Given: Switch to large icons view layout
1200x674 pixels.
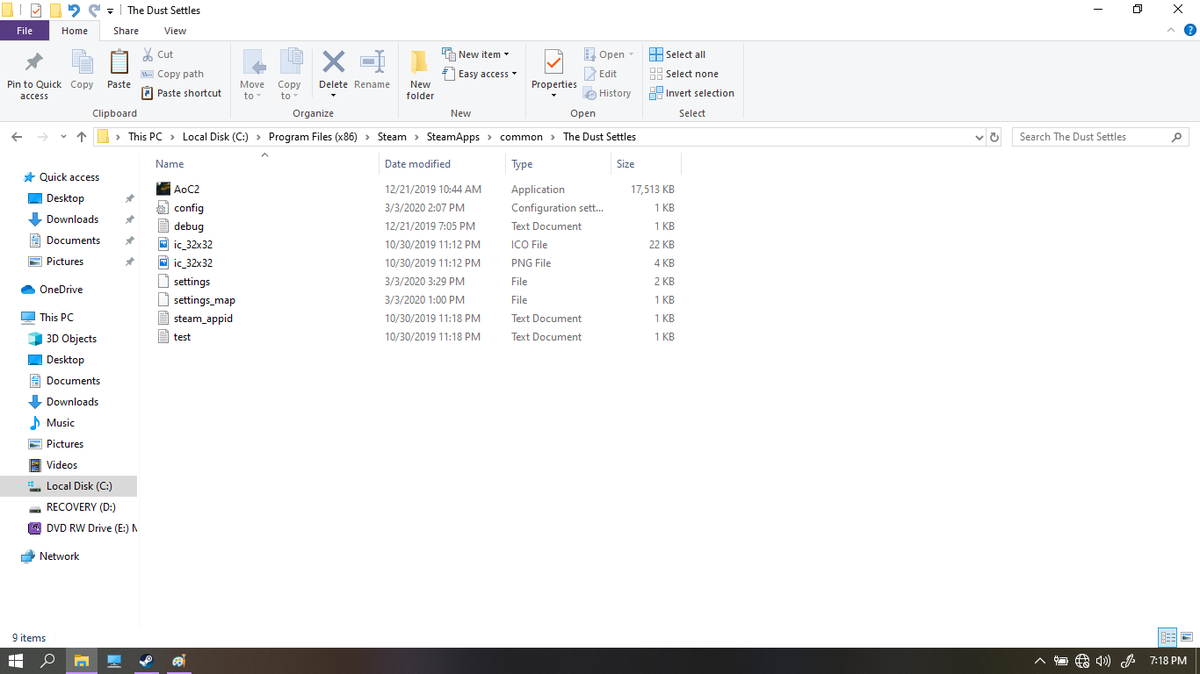Looking at the screenshot, I should pos(1187,637).
